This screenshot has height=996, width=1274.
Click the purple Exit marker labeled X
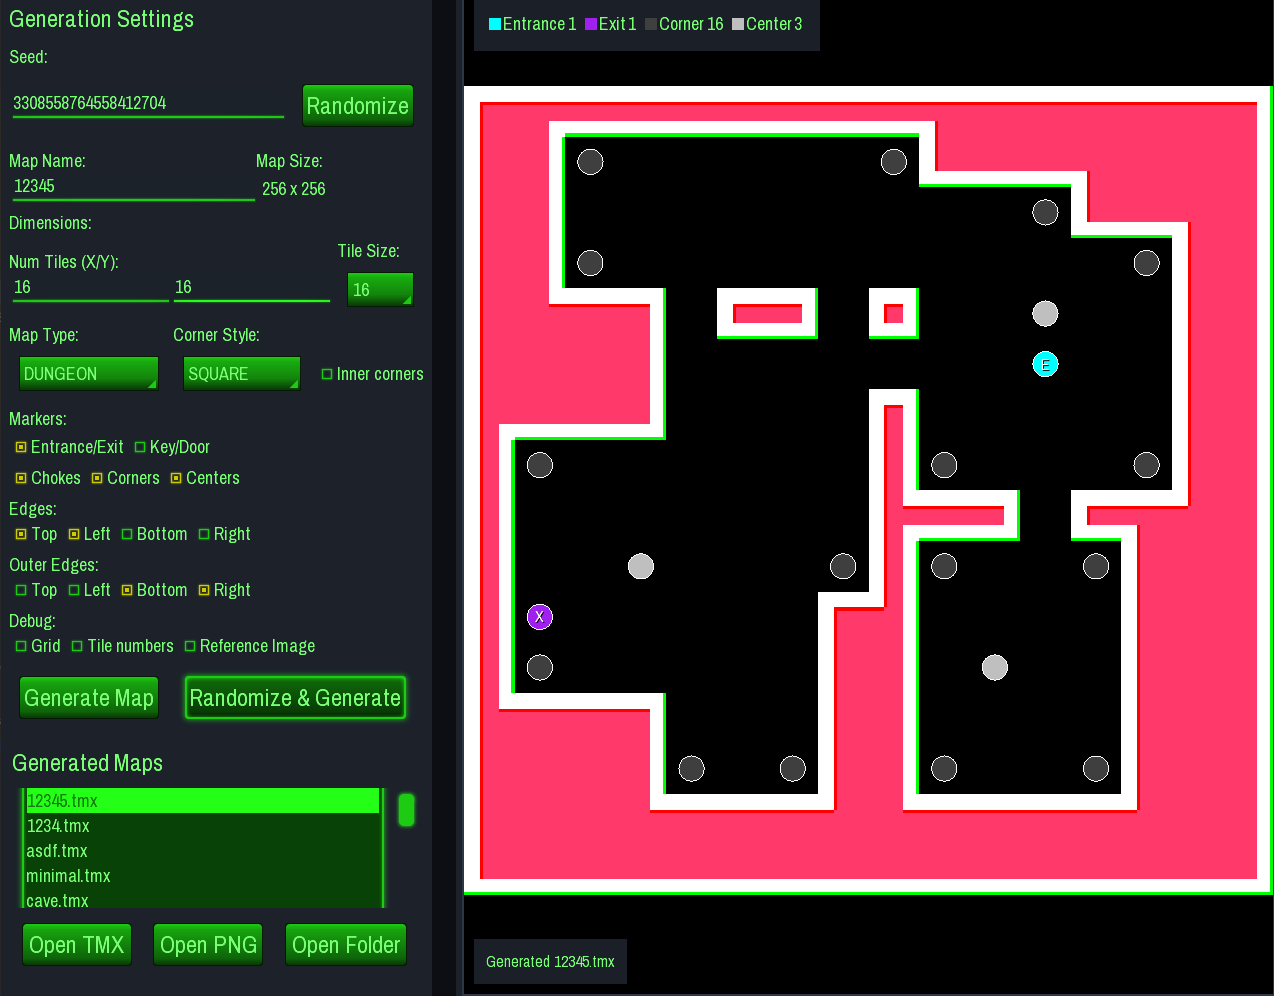tap(540, 617)
